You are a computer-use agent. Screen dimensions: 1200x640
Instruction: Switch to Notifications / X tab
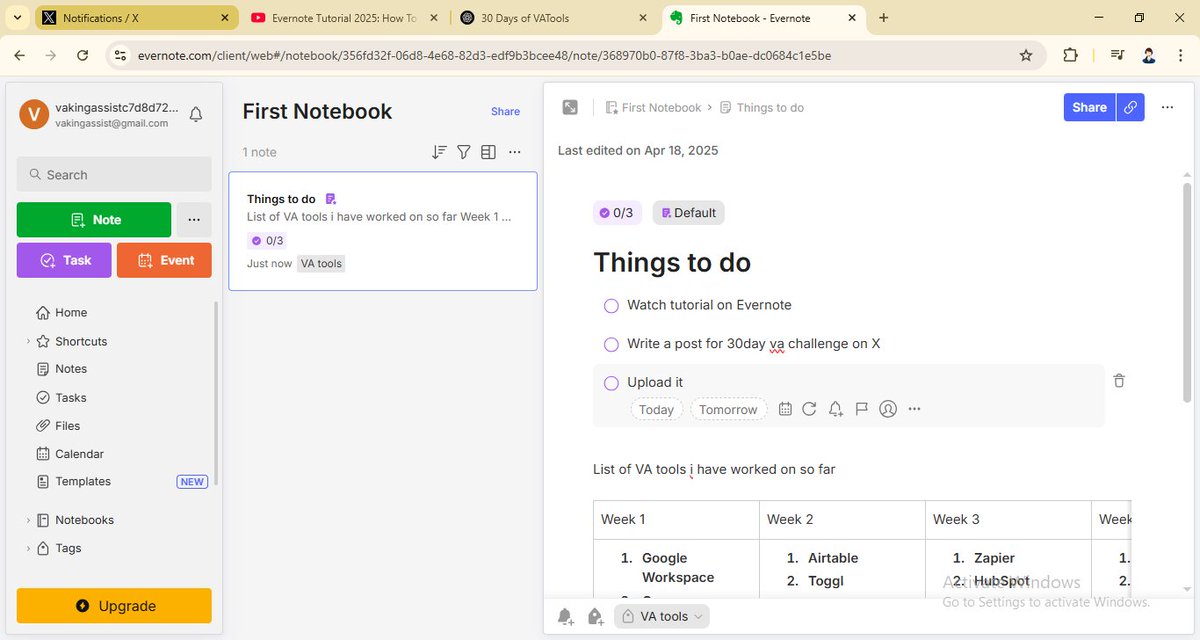[136, 18]
